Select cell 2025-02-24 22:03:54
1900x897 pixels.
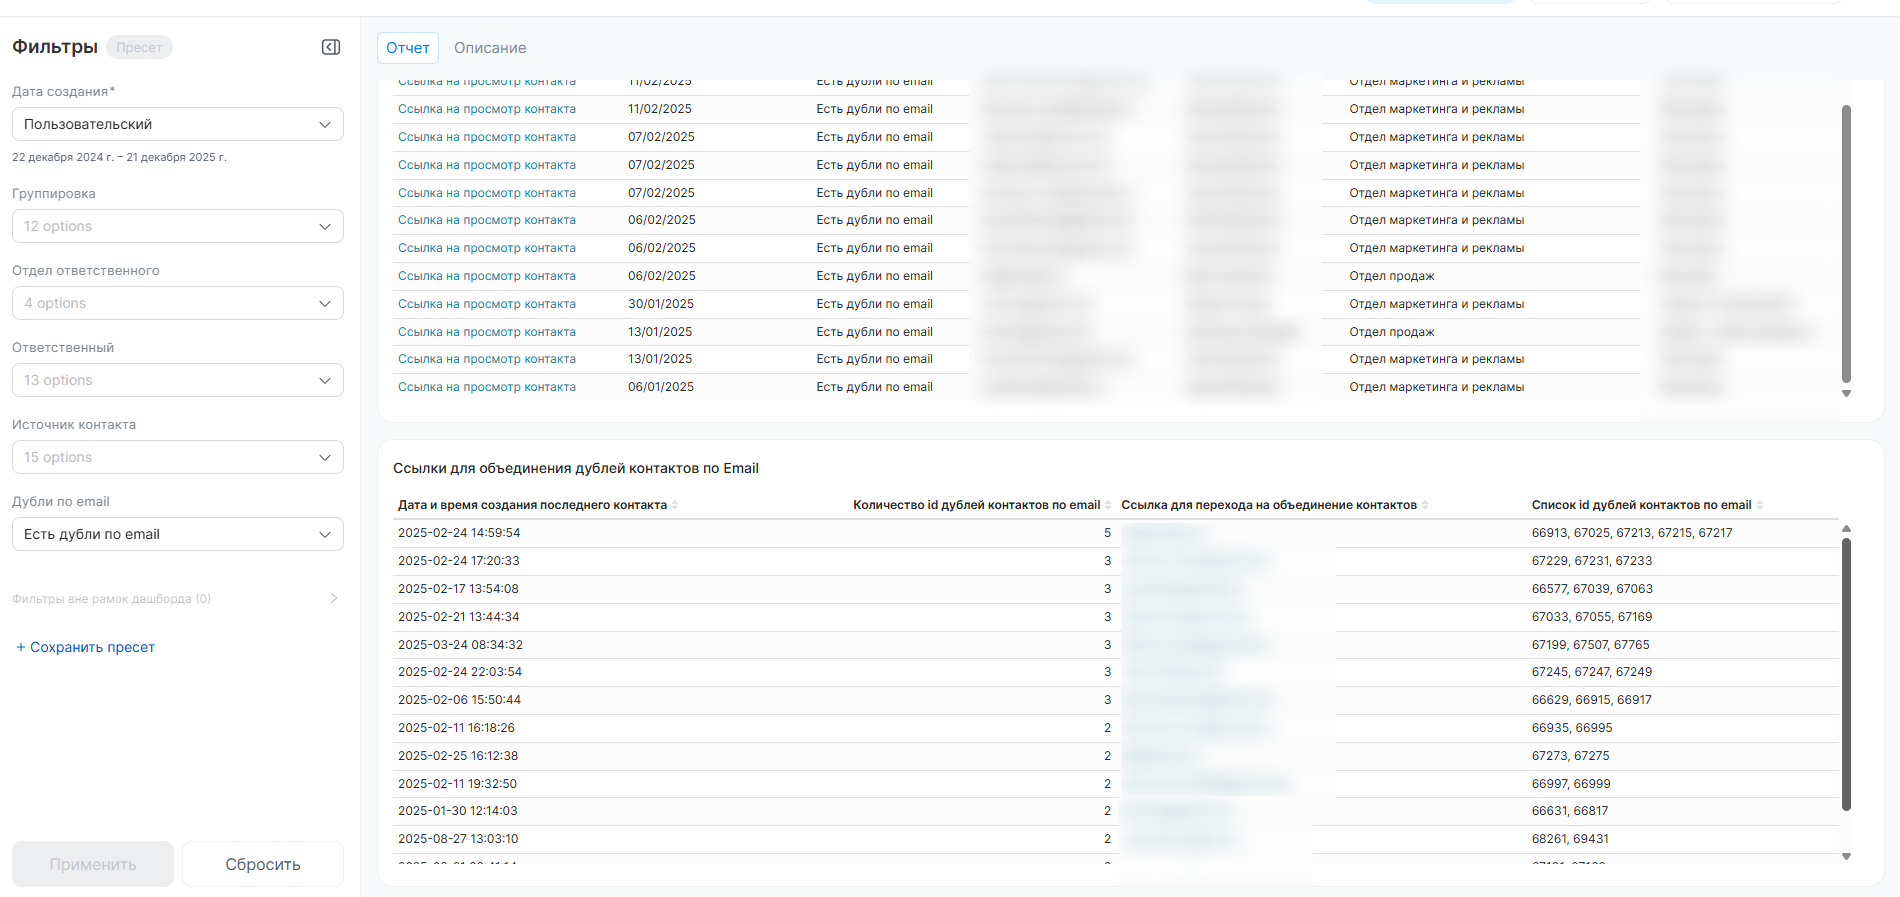[460, 672]
